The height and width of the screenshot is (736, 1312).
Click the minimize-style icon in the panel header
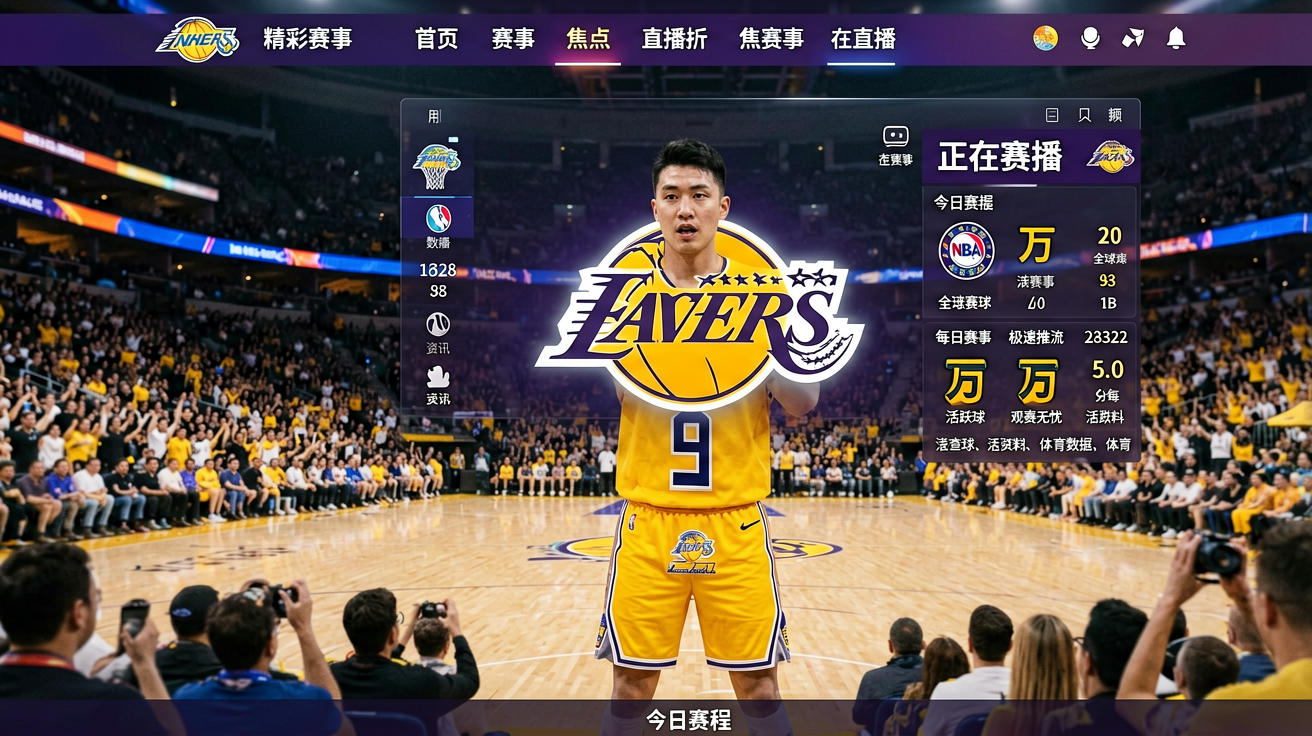pyautogui.click(x=1052, y=115)
